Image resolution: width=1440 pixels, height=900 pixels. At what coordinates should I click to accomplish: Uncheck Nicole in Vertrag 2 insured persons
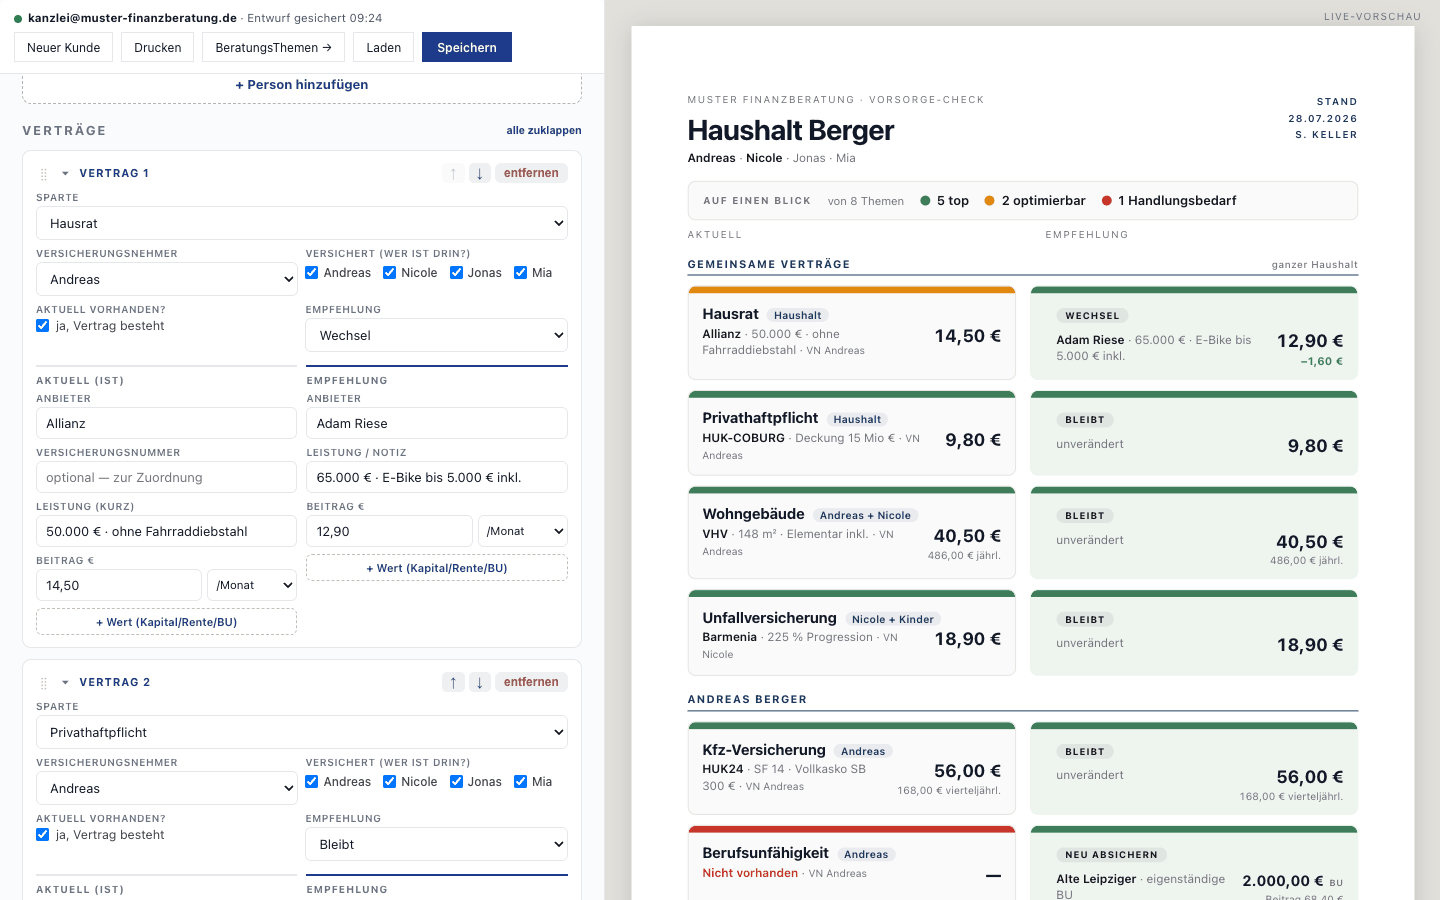(390, 782)
